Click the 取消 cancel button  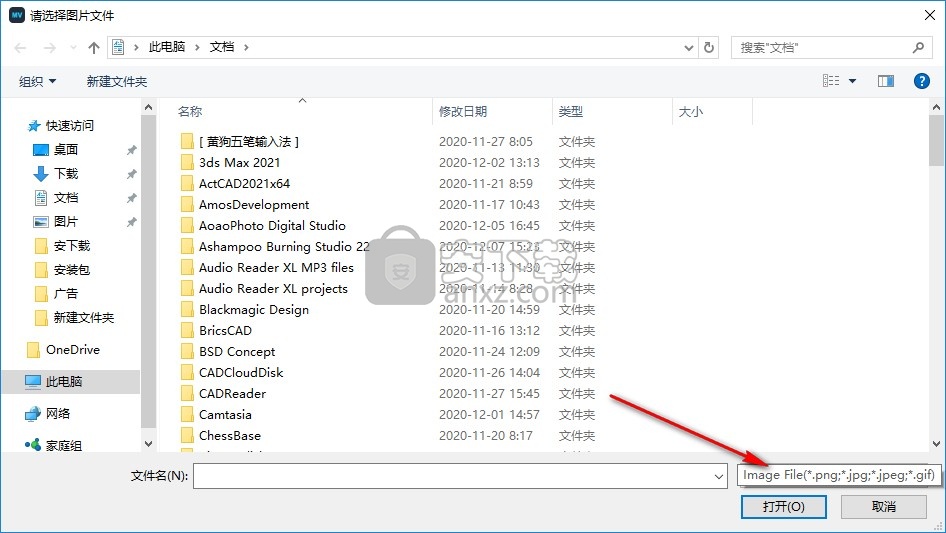884,507
